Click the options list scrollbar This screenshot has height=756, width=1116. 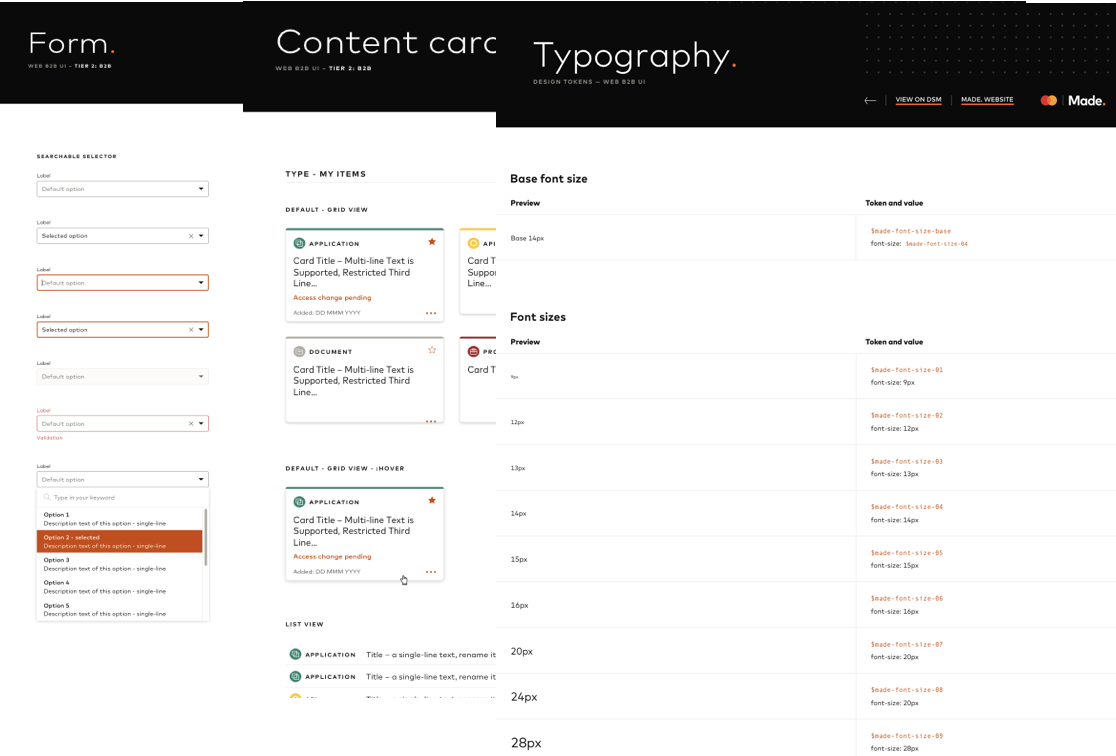click(206, 537)
